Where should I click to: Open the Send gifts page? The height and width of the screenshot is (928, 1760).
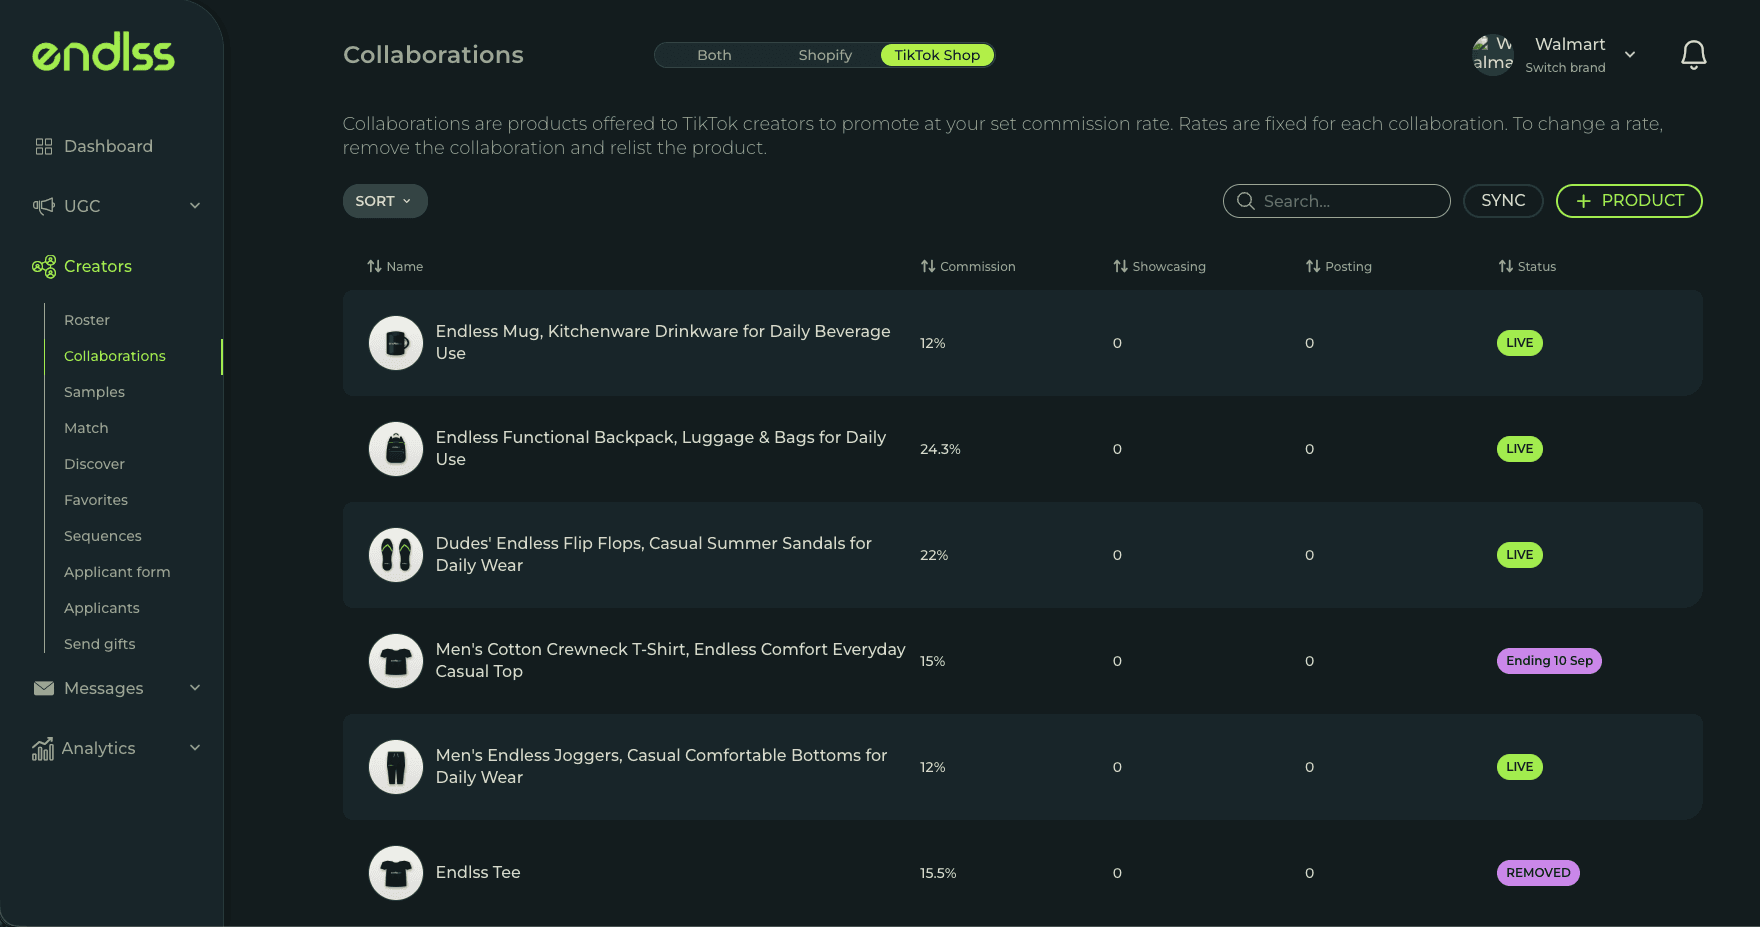tap(100, 644)
